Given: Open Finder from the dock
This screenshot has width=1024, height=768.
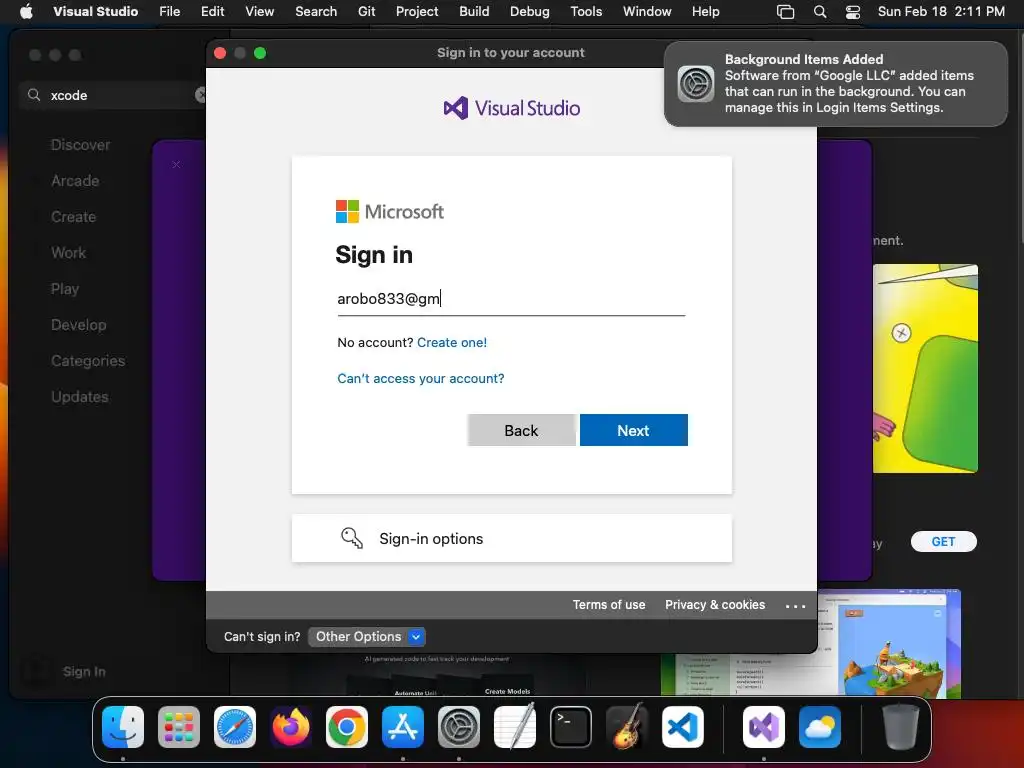Looking at the screenshot, I should coord(123,727).
